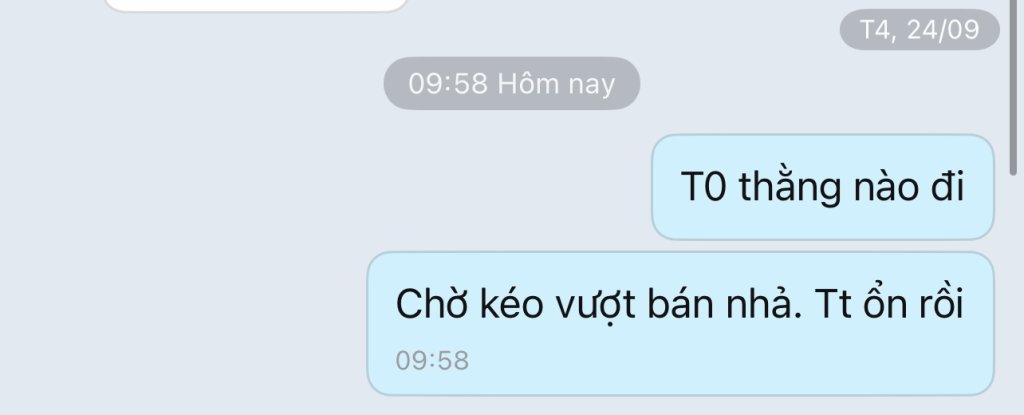Click "Hôm nay" text in the time separator
This screenshot has width=1024, height=415.
coord(556,84)
